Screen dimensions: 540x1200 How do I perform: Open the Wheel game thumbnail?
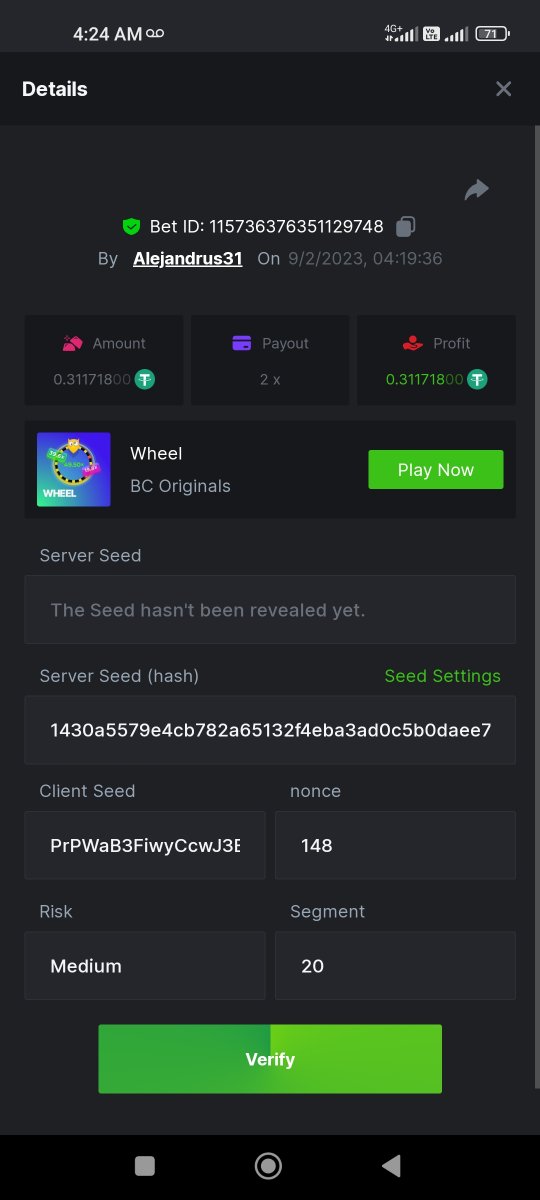[74, 470]
